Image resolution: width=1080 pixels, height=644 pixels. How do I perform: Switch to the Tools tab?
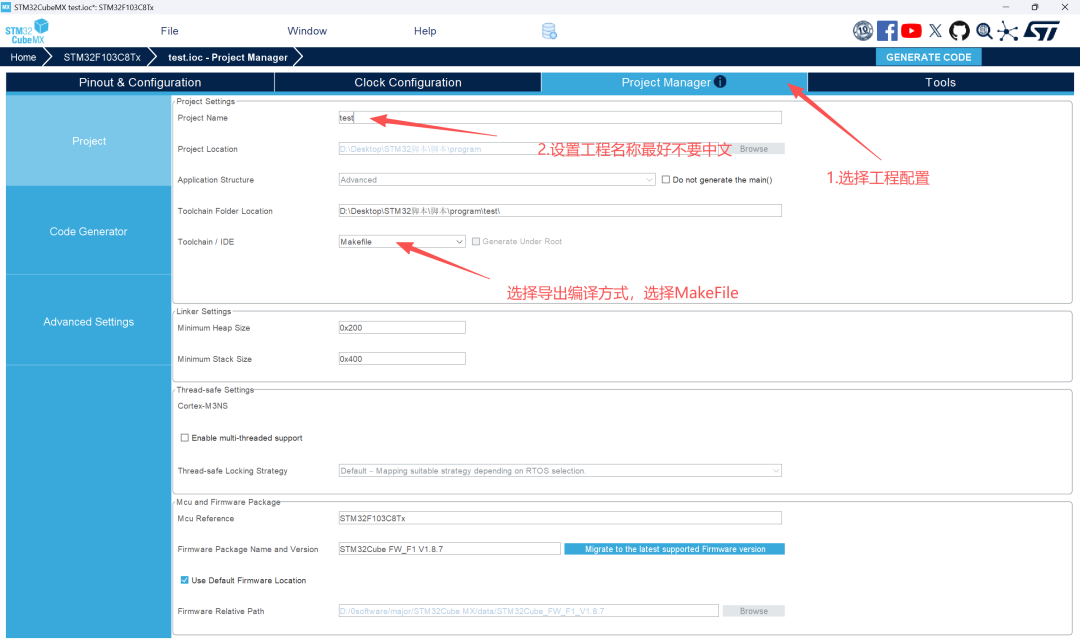point(940,83)
